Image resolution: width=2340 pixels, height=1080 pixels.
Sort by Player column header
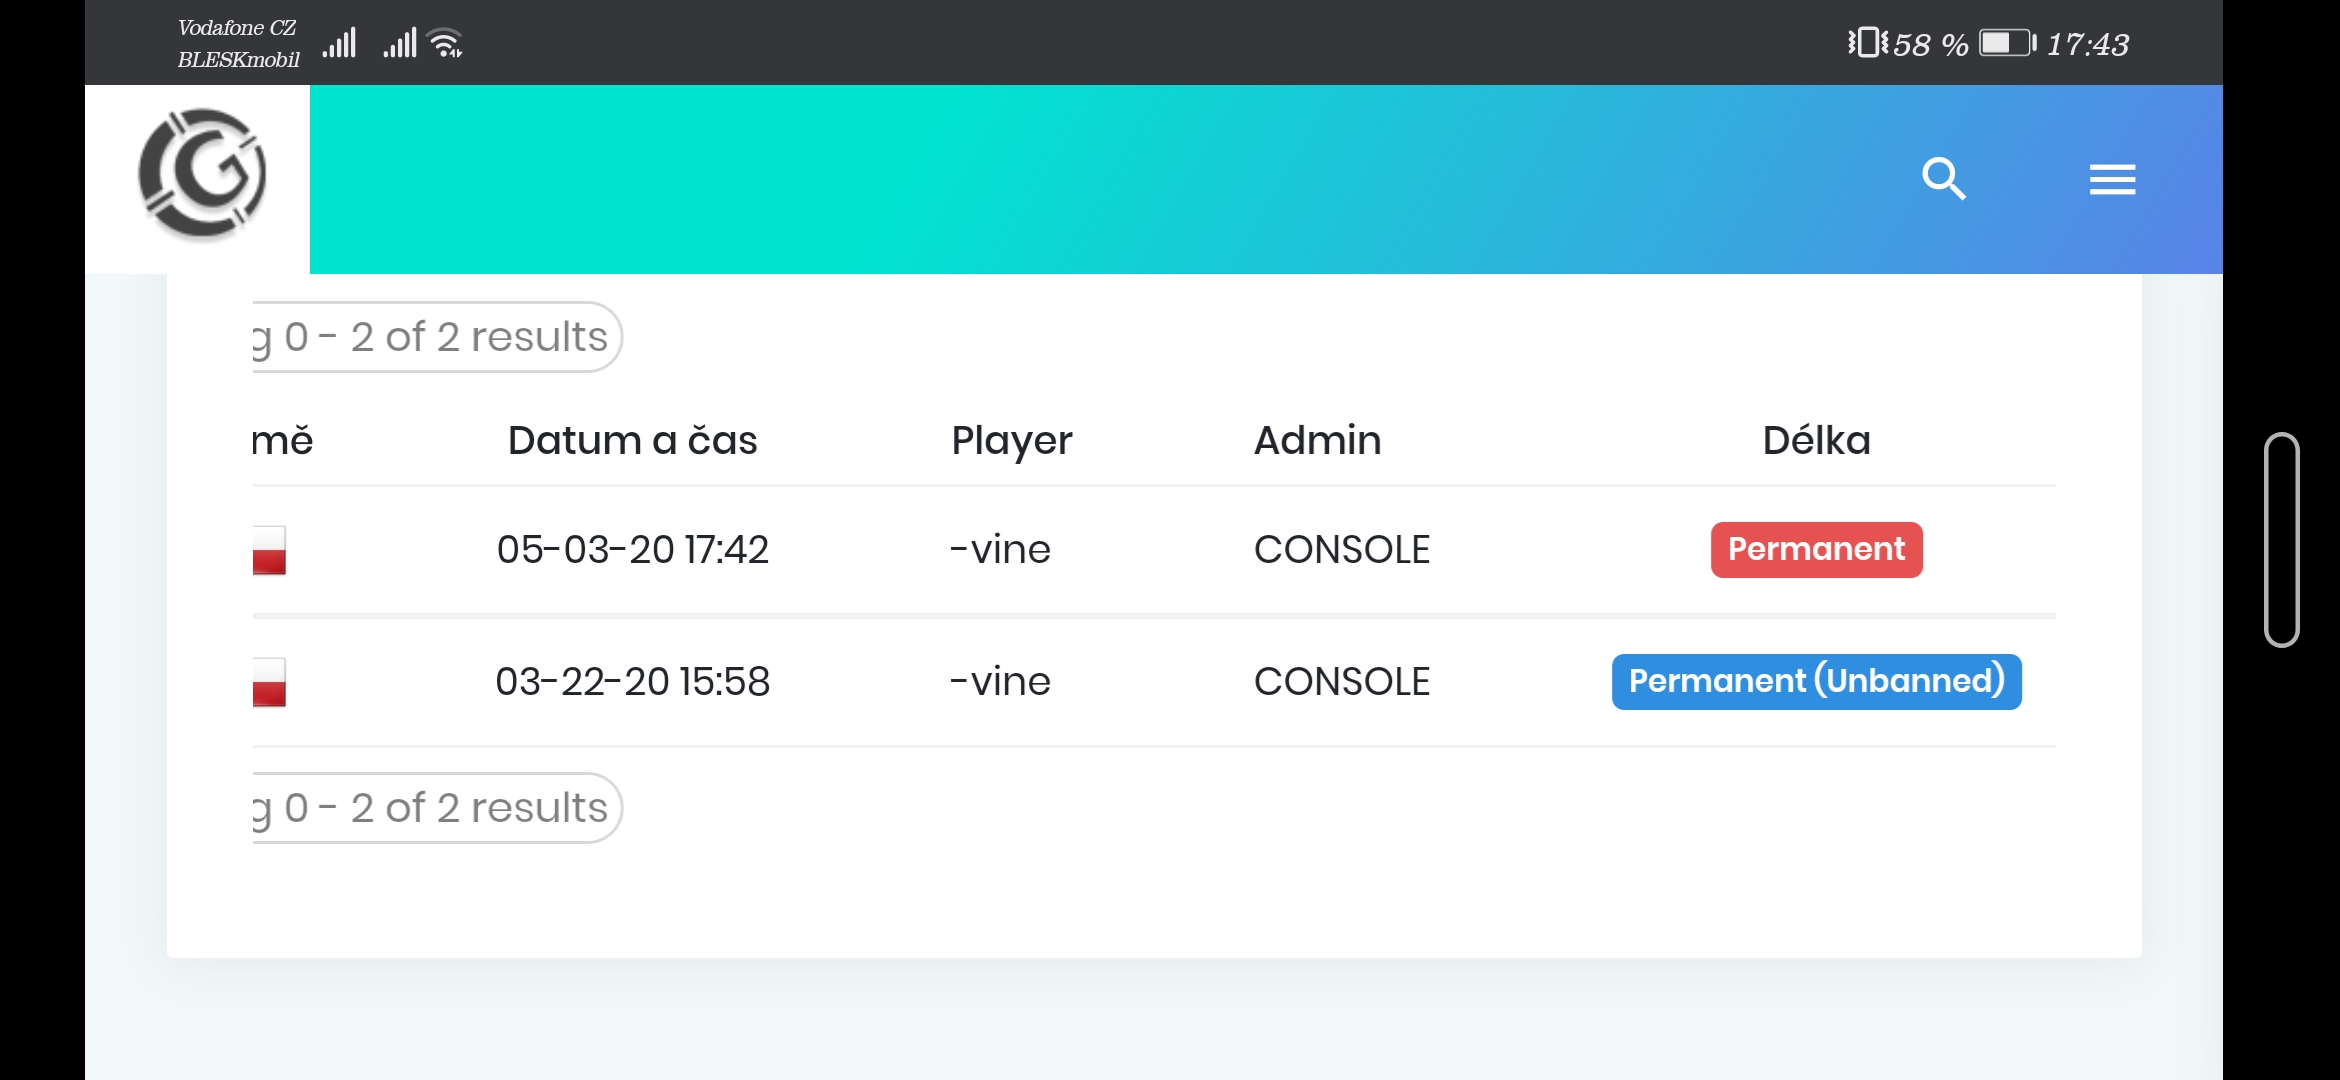[1011, 440]
